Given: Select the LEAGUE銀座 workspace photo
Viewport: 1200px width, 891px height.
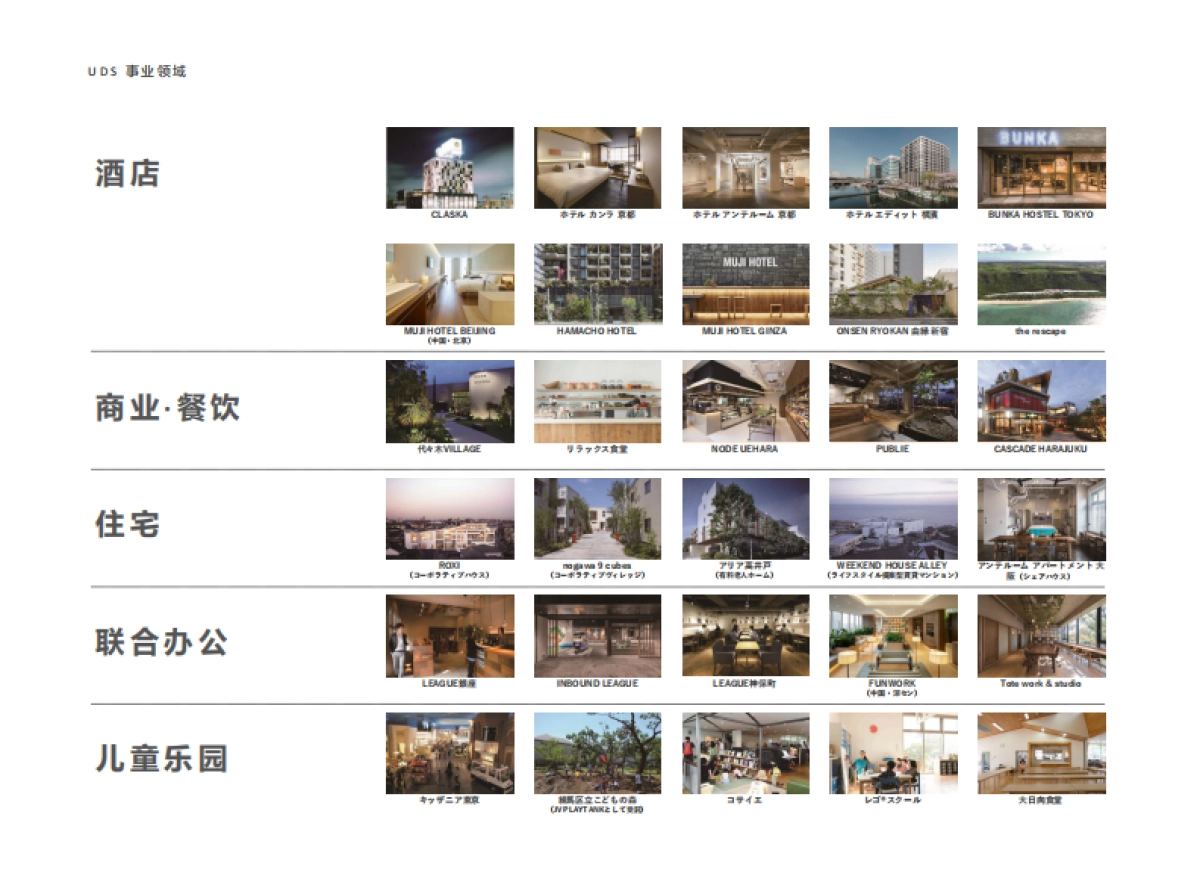Looking at the screenshot, I should [x=448, y=638].
